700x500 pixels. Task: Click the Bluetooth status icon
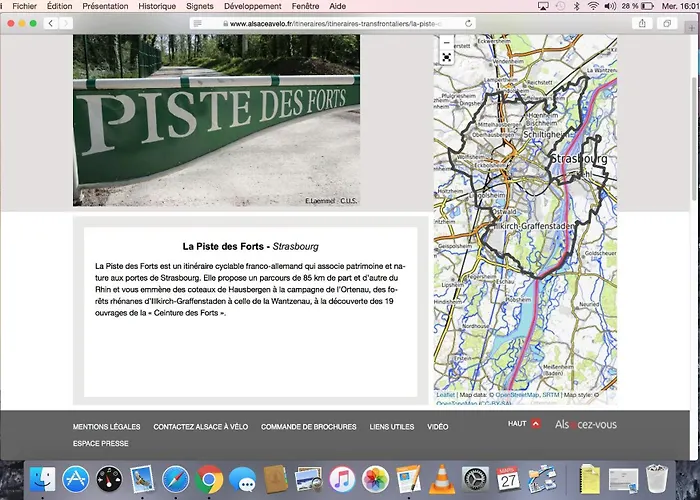[576, 6]
